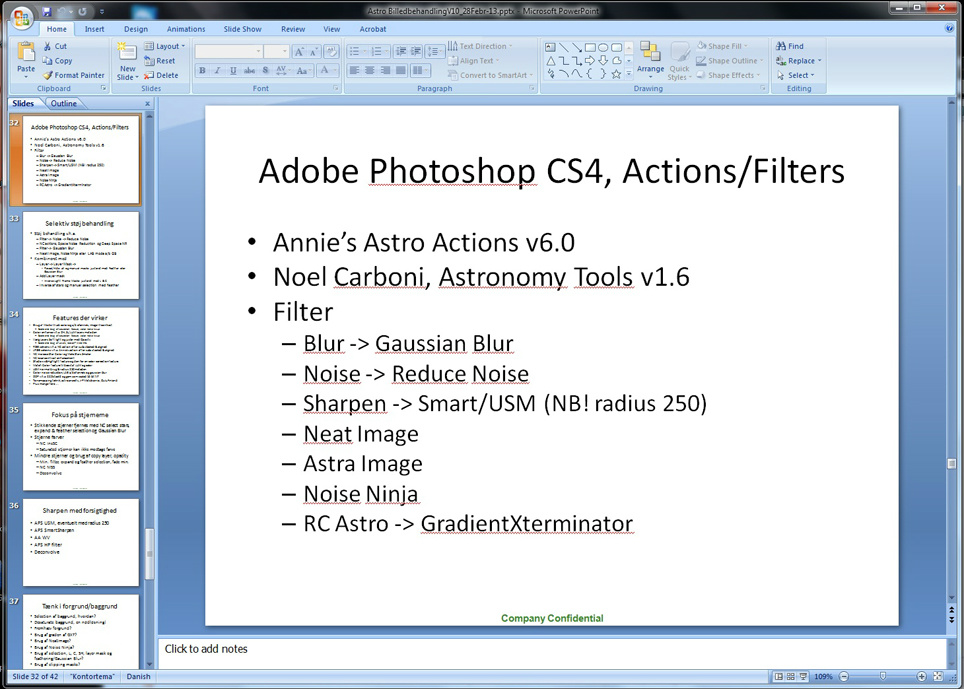This screenshot has height=689, width=964.
Task: Toggle Bold formatting
Action: (x=202, y=71)
